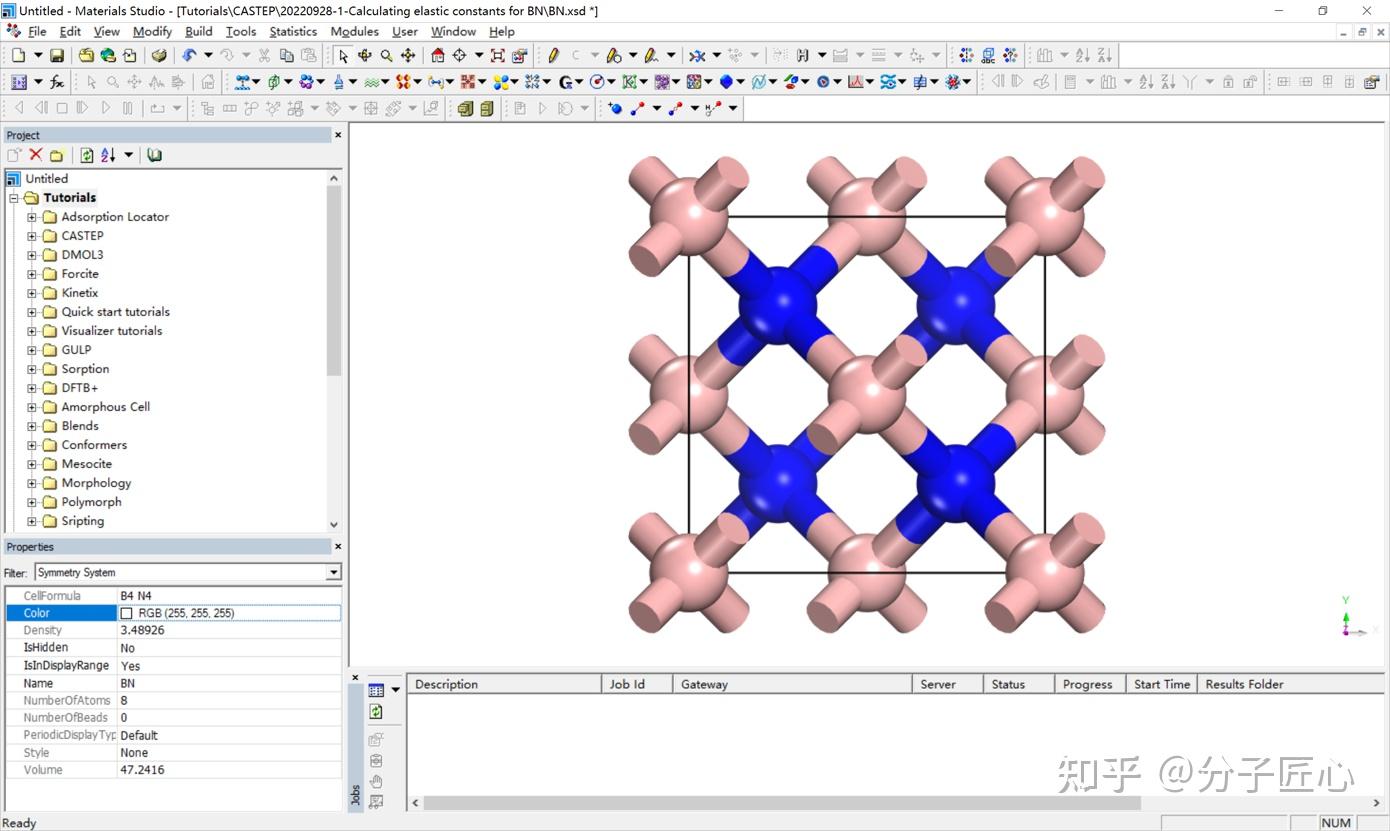Sort project items alphabetically

pos(106,155)
